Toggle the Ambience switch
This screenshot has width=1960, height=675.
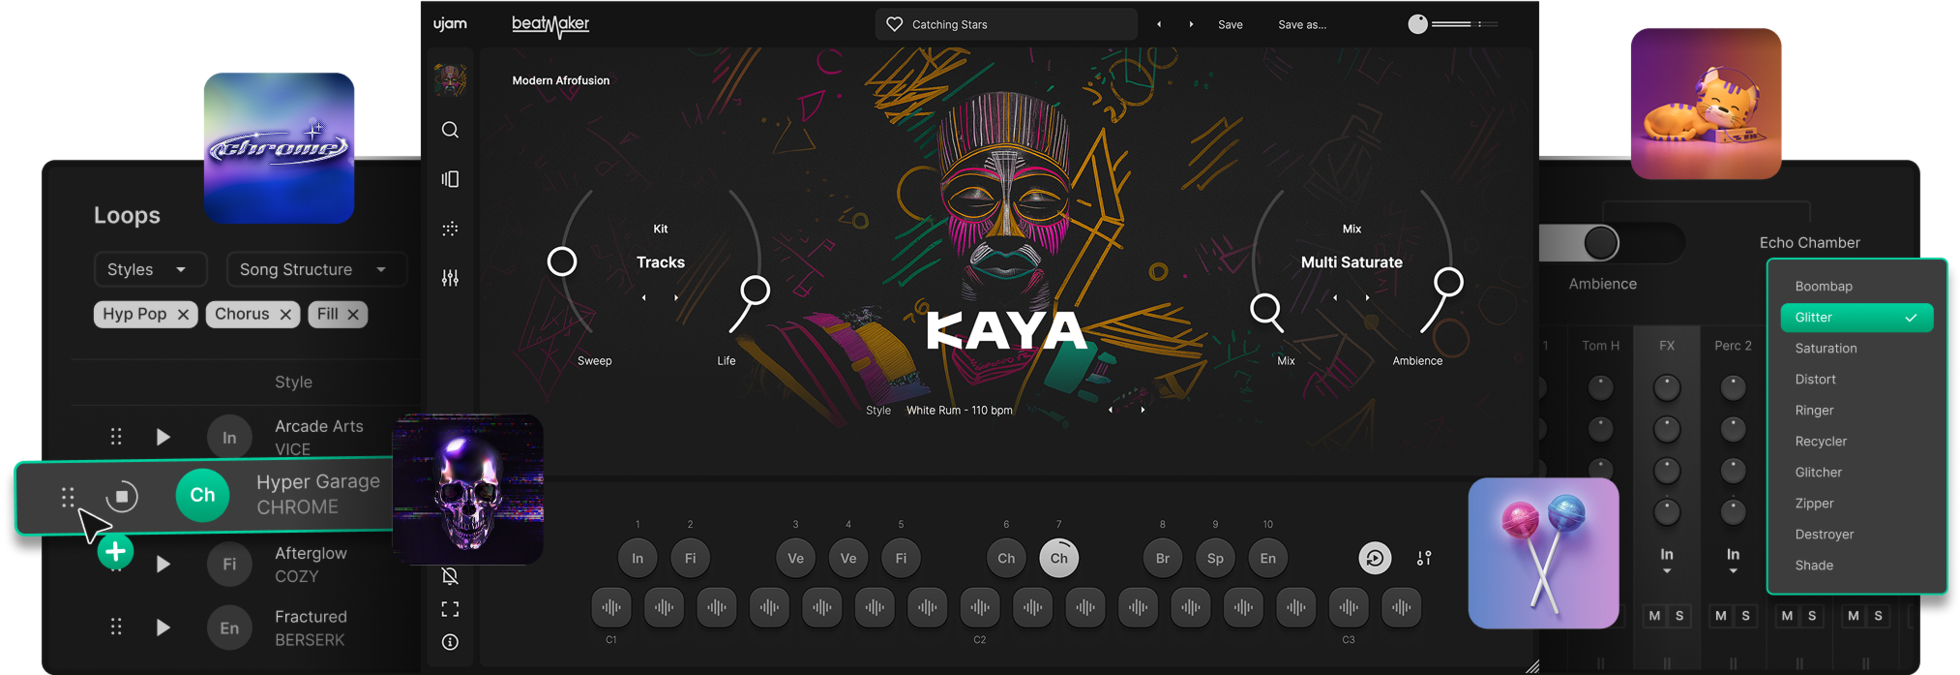click(1601, 243)
